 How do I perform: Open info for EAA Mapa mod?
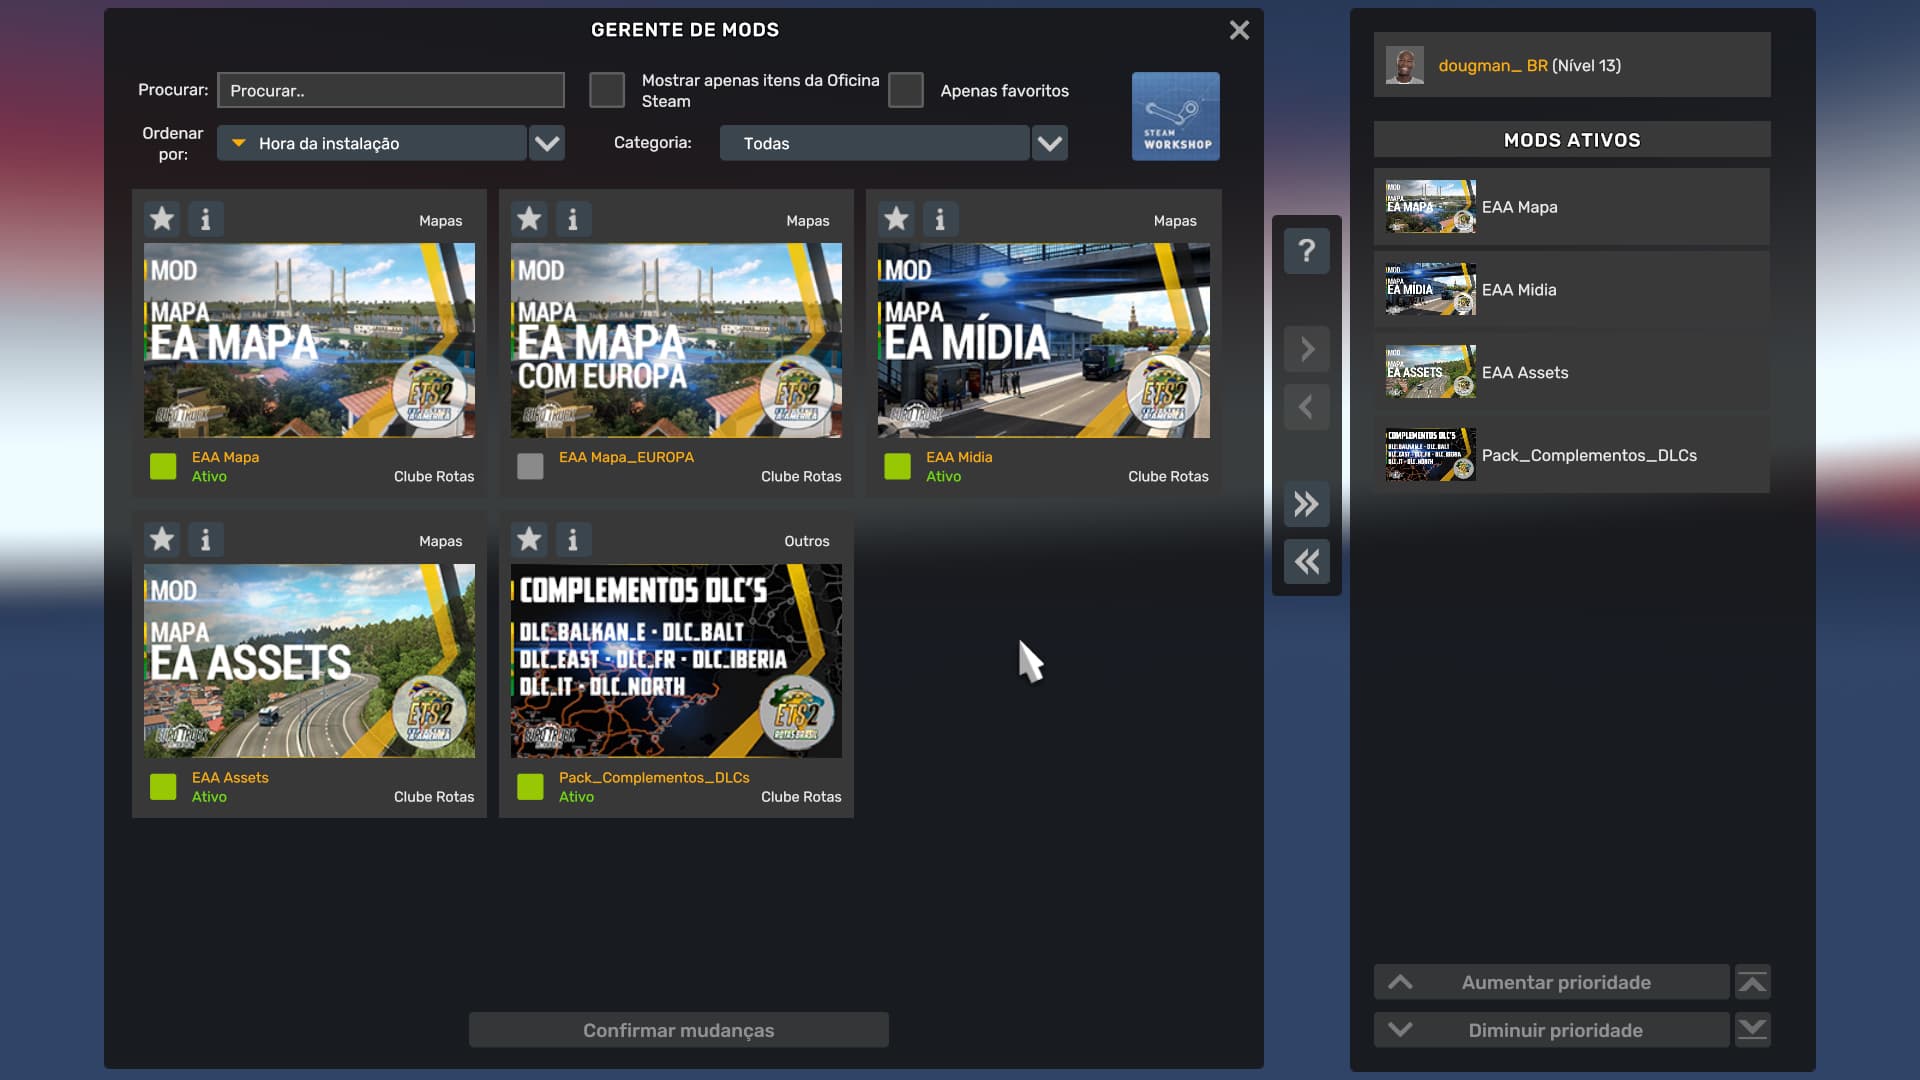(205, 219)
